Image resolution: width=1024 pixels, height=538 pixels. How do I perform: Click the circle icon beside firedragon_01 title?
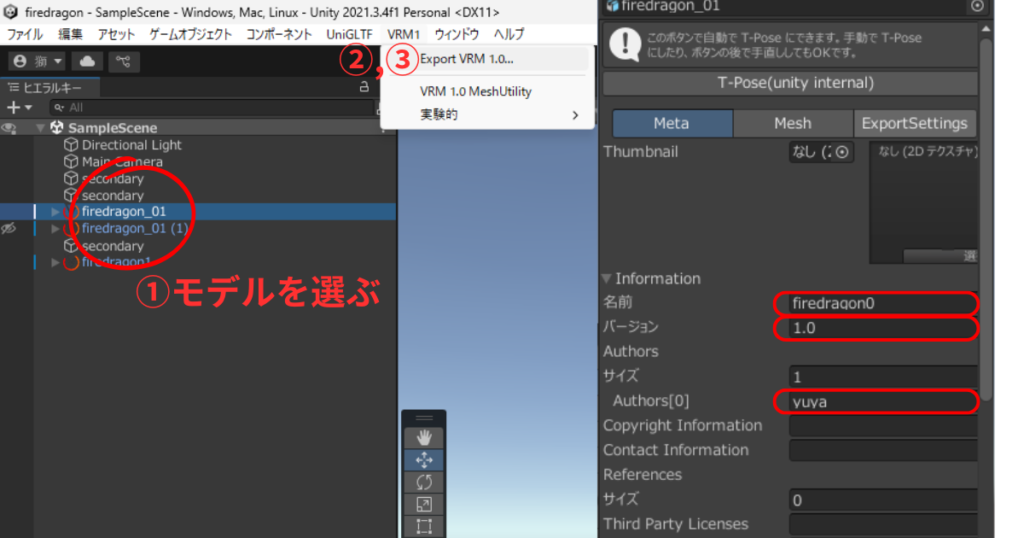tap(977, 6)
